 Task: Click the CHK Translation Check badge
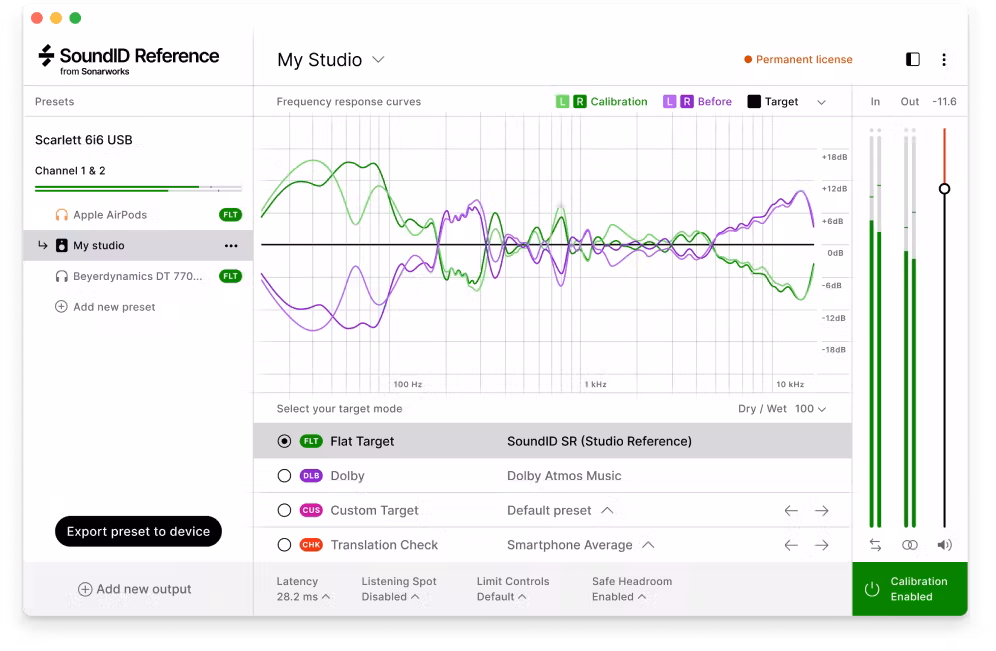(x=311, y=545)
